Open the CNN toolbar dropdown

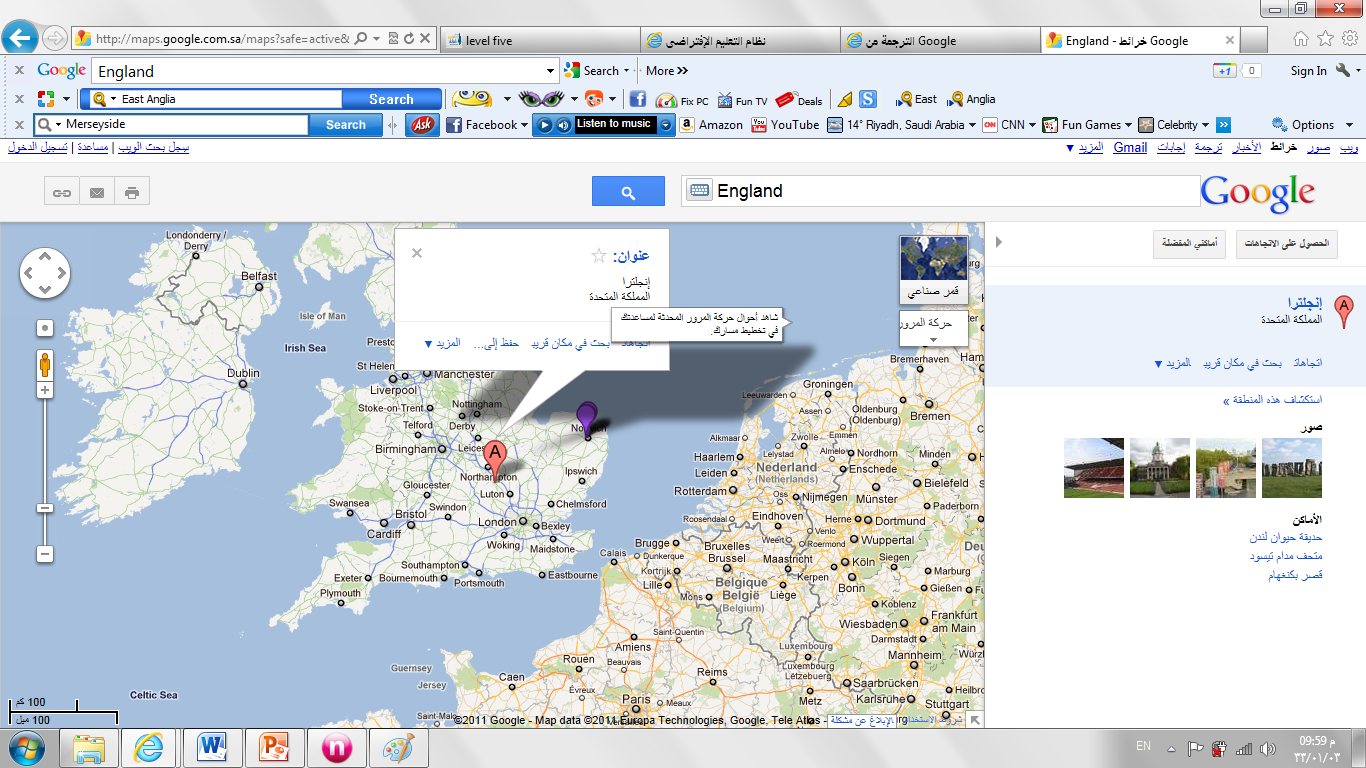1033,125
